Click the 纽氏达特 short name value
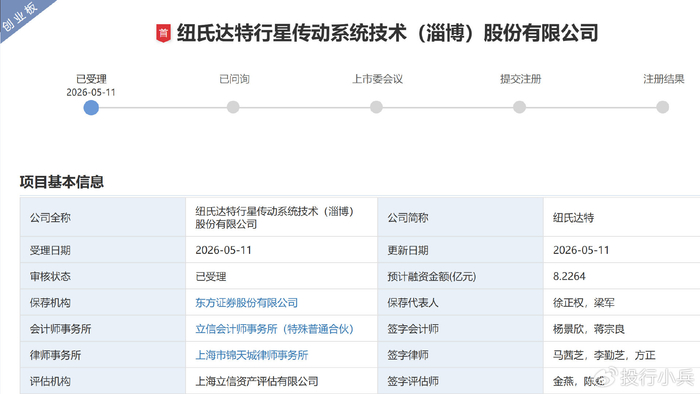 click(x=574, y=218)
